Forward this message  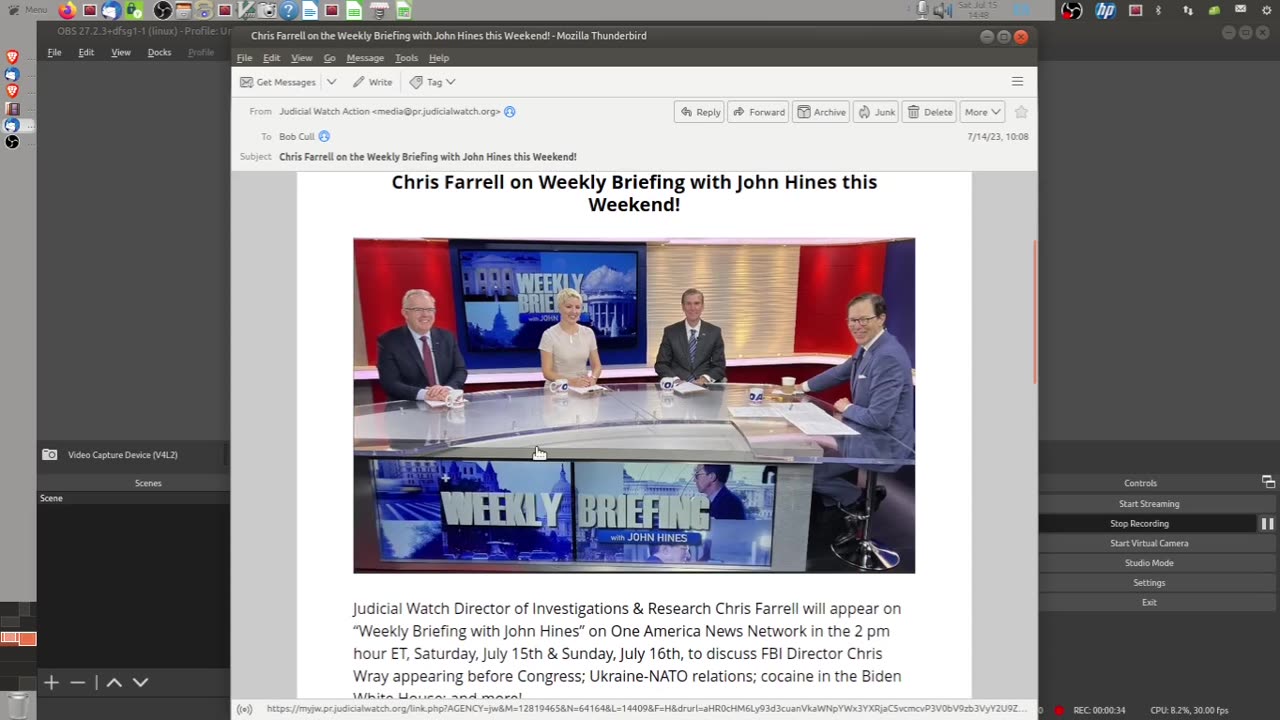pos(758,112)
